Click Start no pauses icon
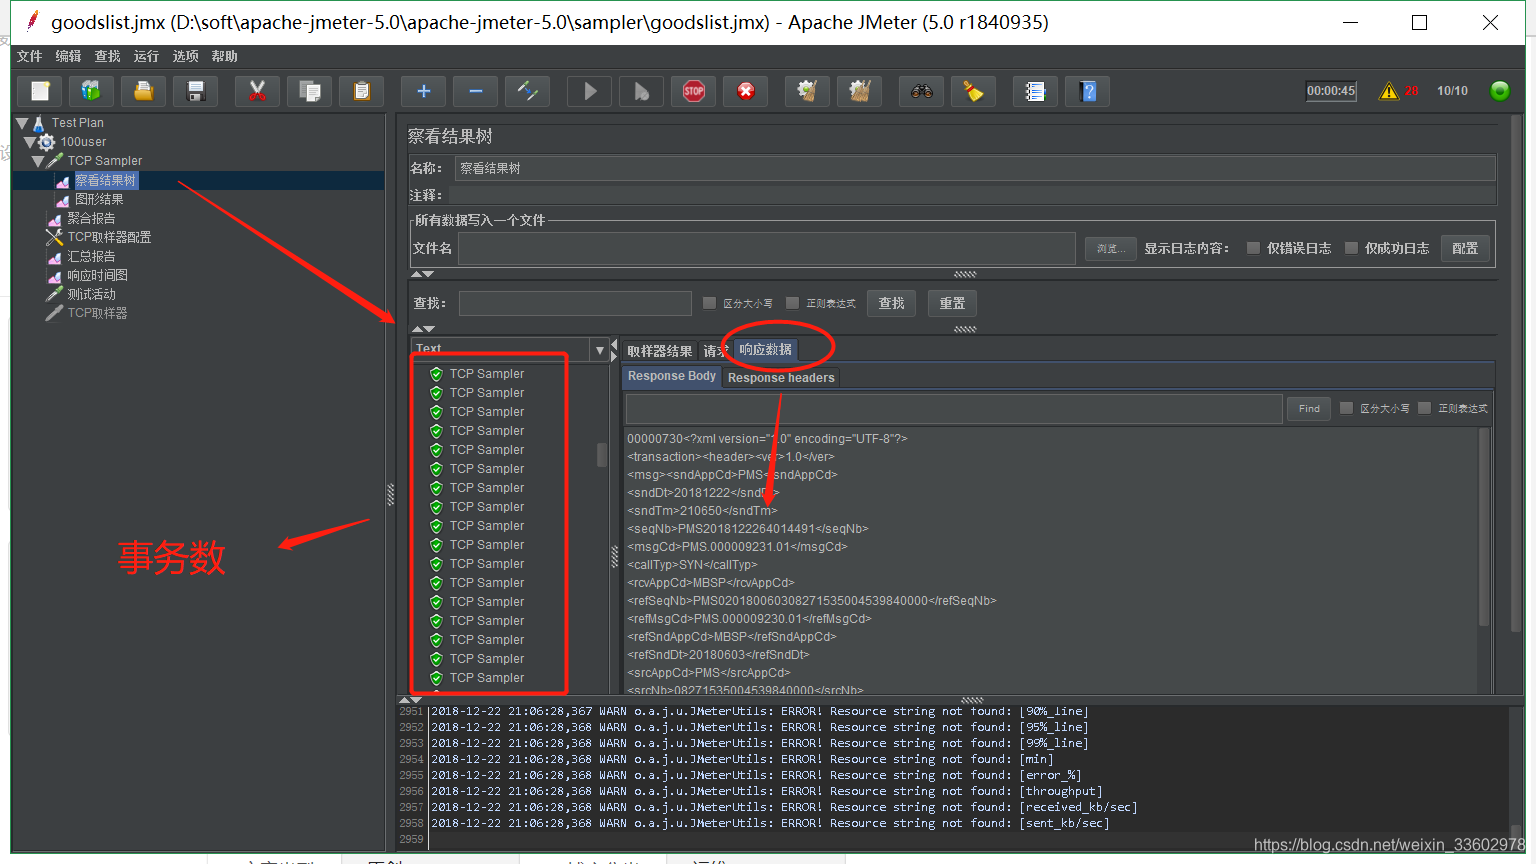This screenshot has width=1536, height=864. [x=641, y=91]
